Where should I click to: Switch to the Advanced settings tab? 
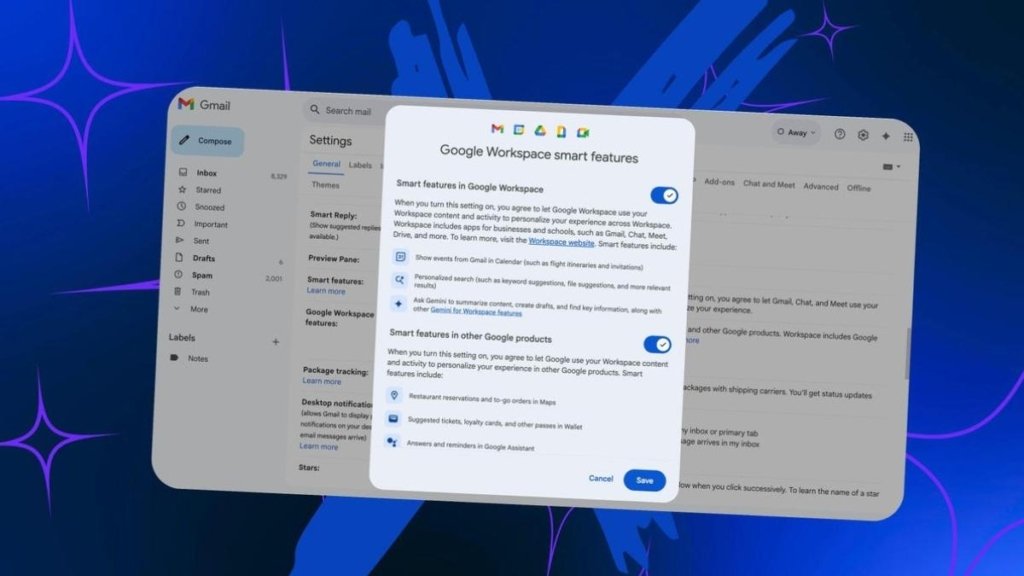[x=820, y=186]
